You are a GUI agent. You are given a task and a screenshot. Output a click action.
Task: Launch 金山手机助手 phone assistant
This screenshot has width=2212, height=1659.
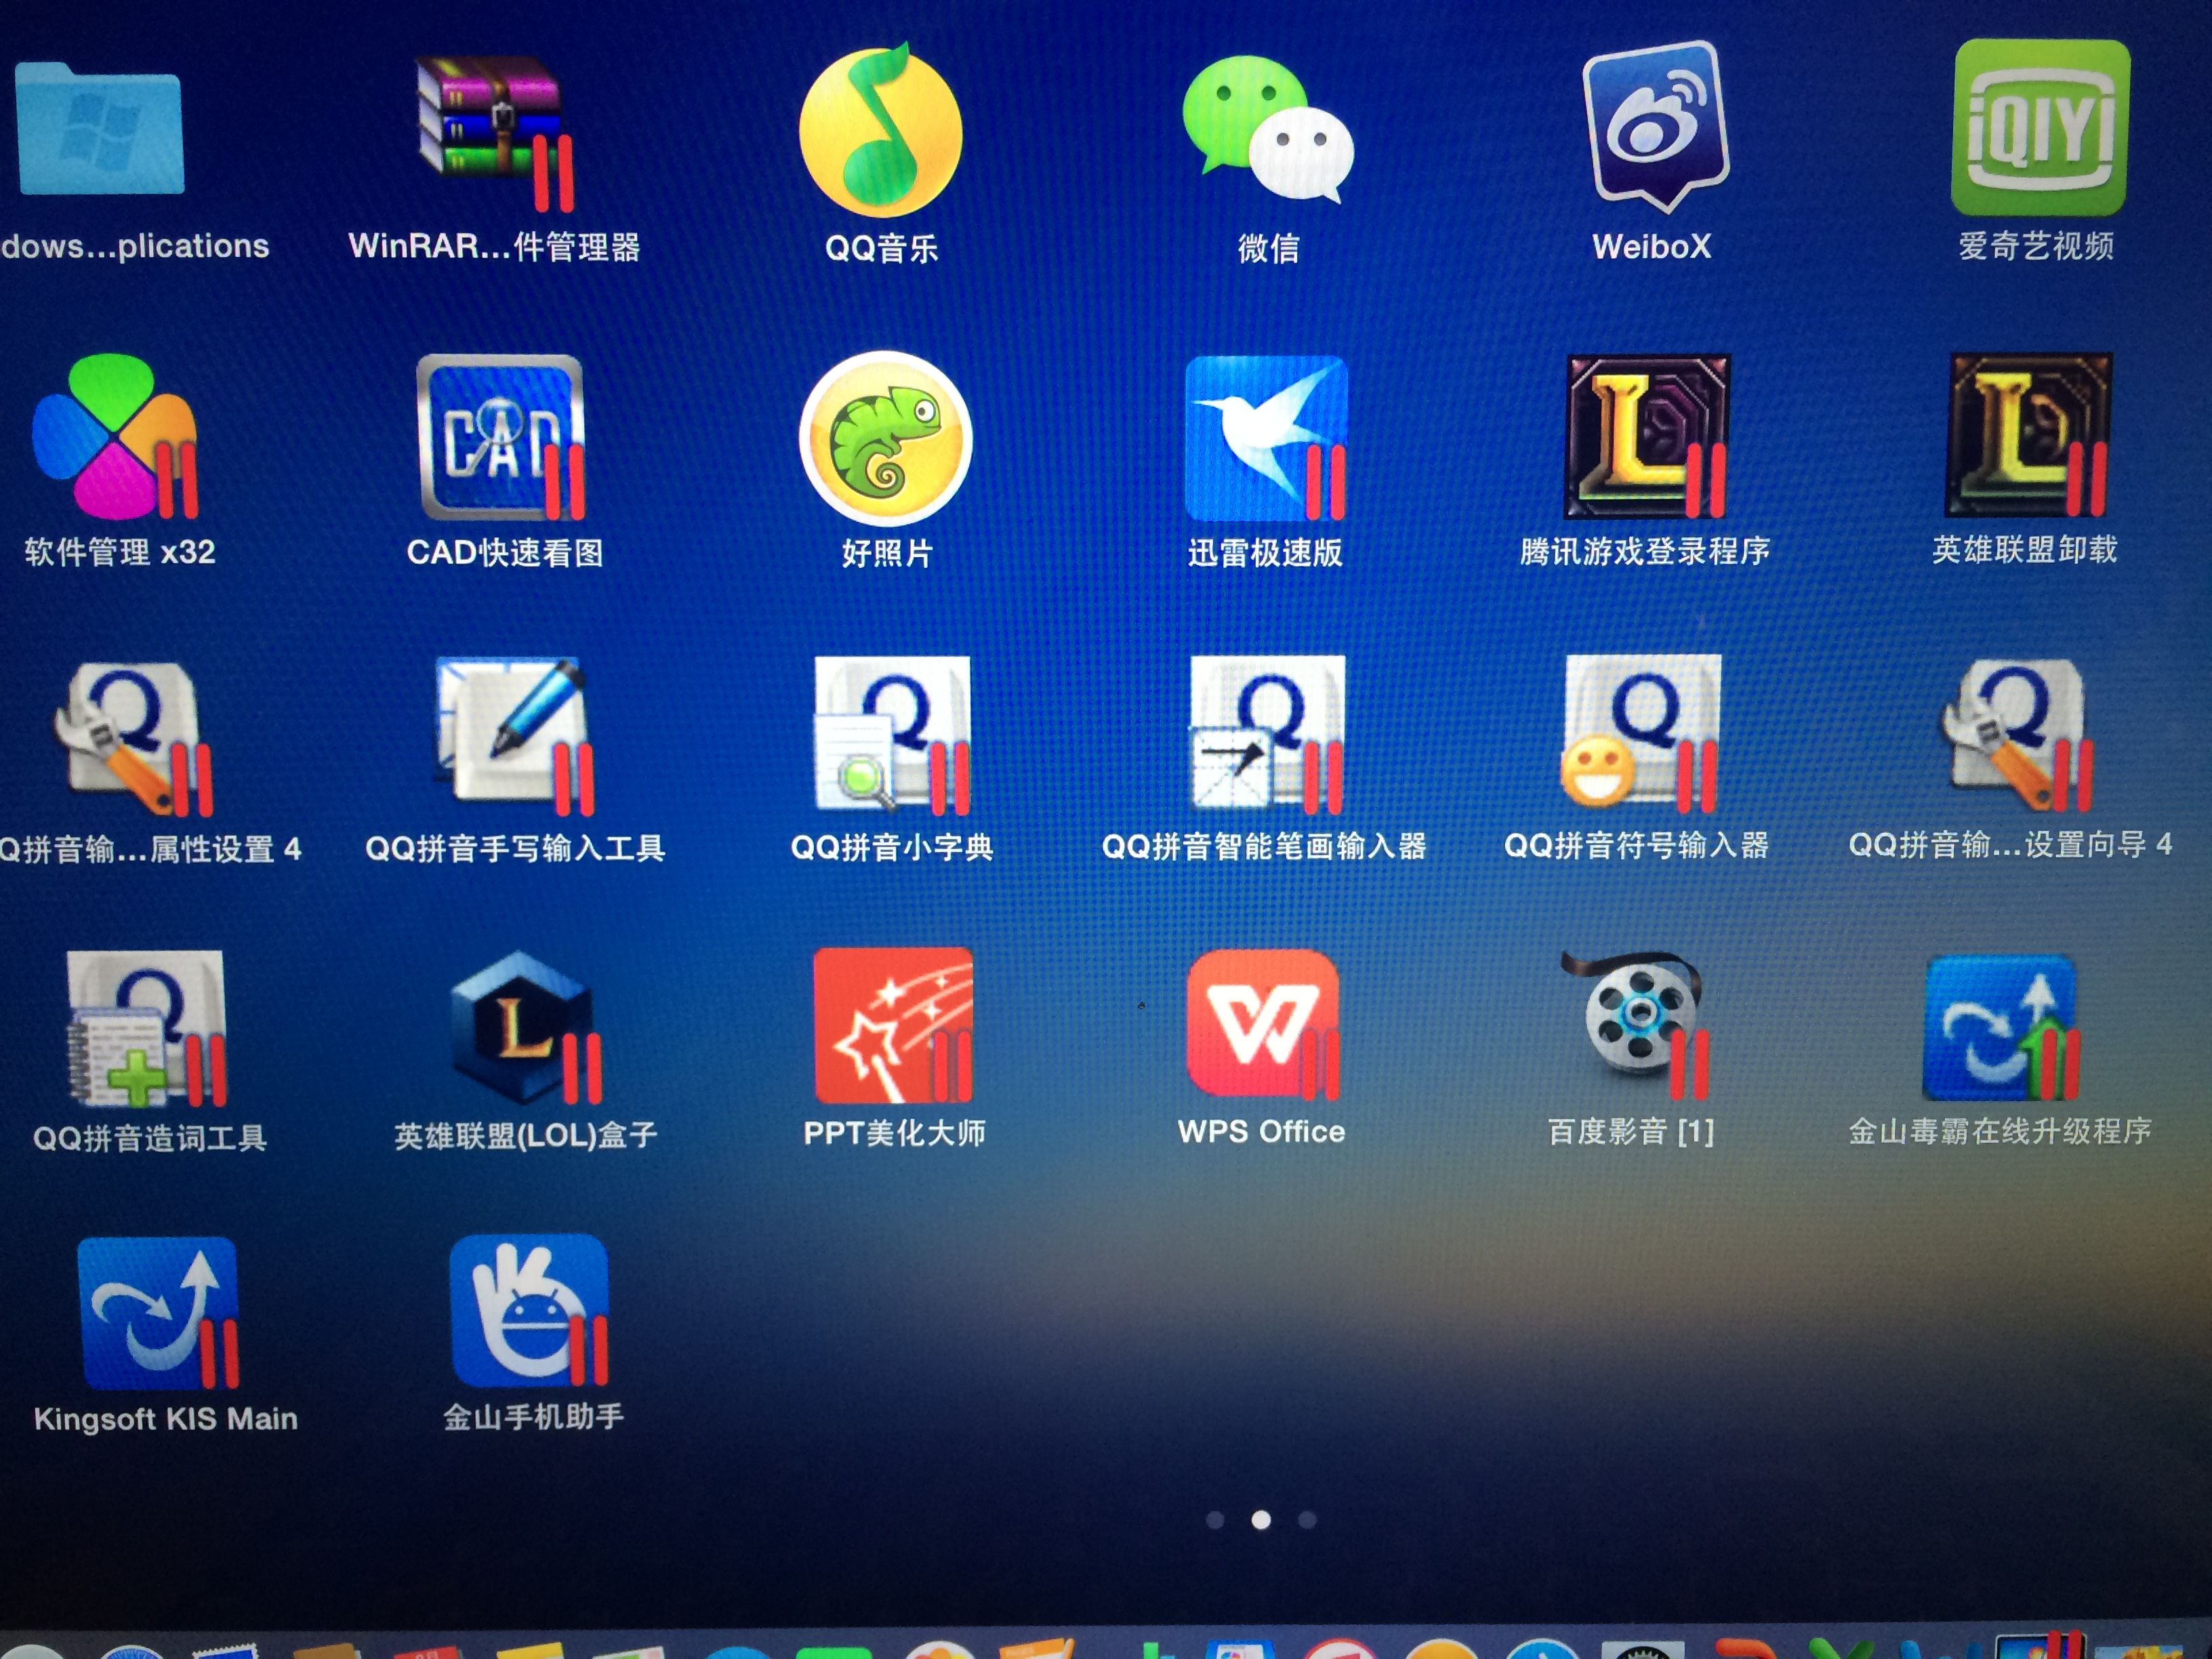coord(529,1311)
